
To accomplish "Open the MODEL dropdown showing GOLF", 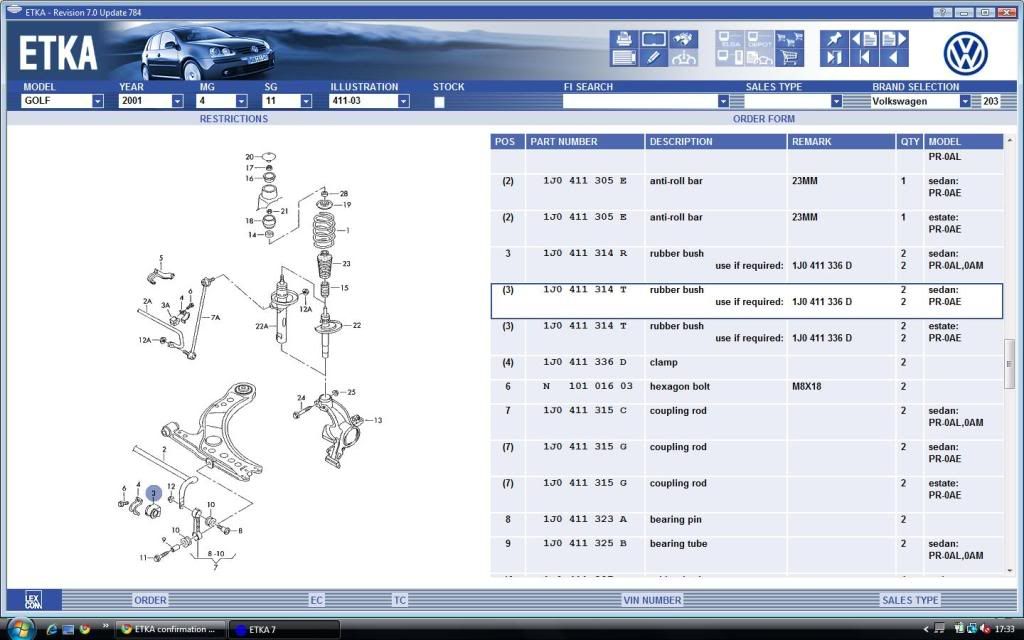I will pos(97,101).
